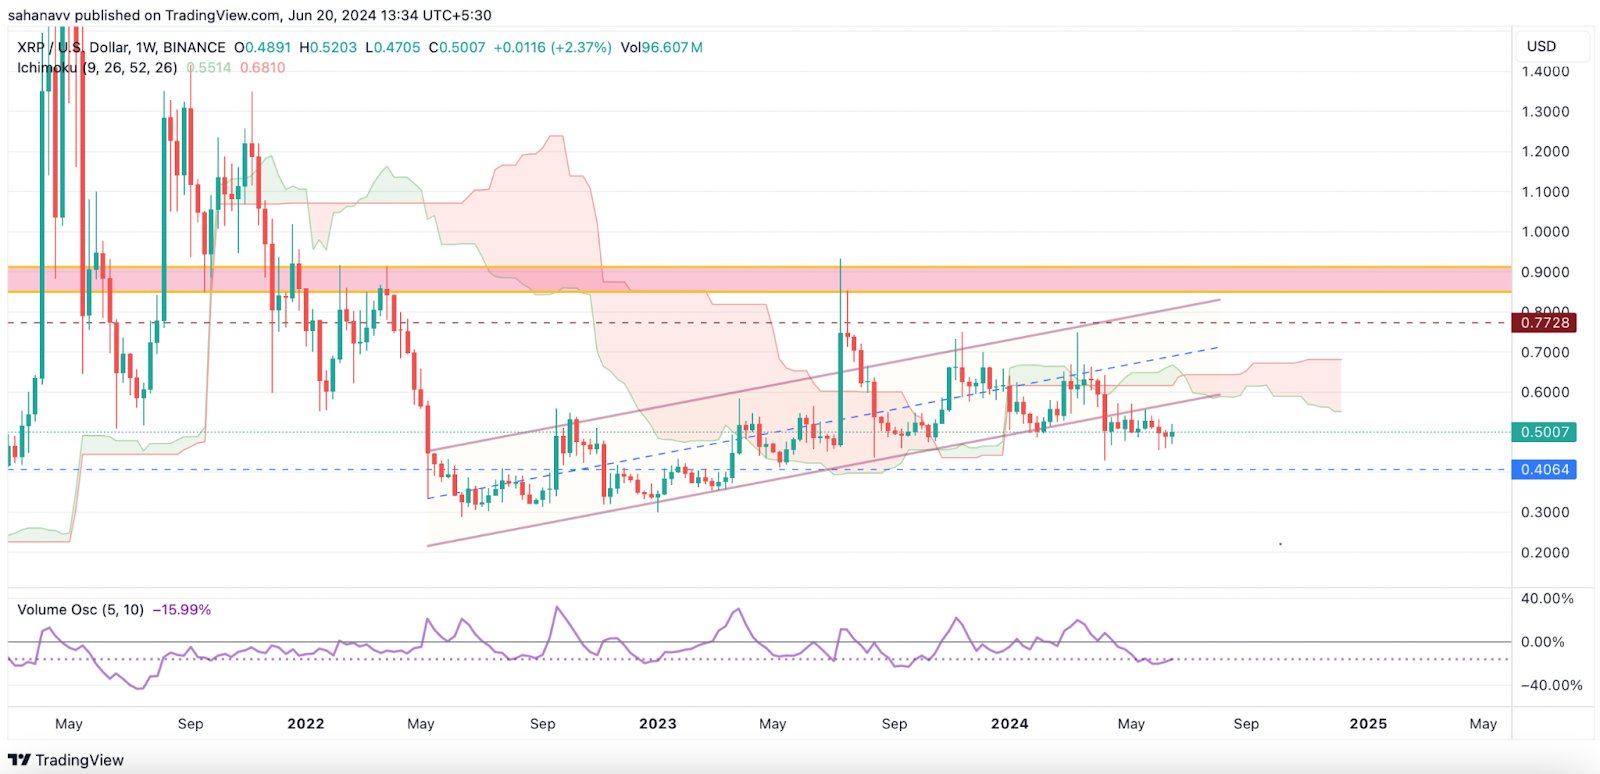The width and height of the screenshot is (1600, 774).
Task: Select the Ichimoku (9, 26, 52, 26) indicator legend
Action: [97, 68]
